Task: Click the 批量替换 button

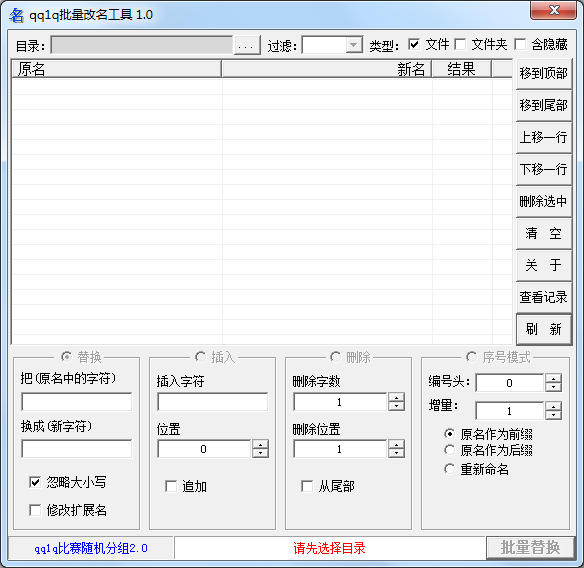Action: 530,548
